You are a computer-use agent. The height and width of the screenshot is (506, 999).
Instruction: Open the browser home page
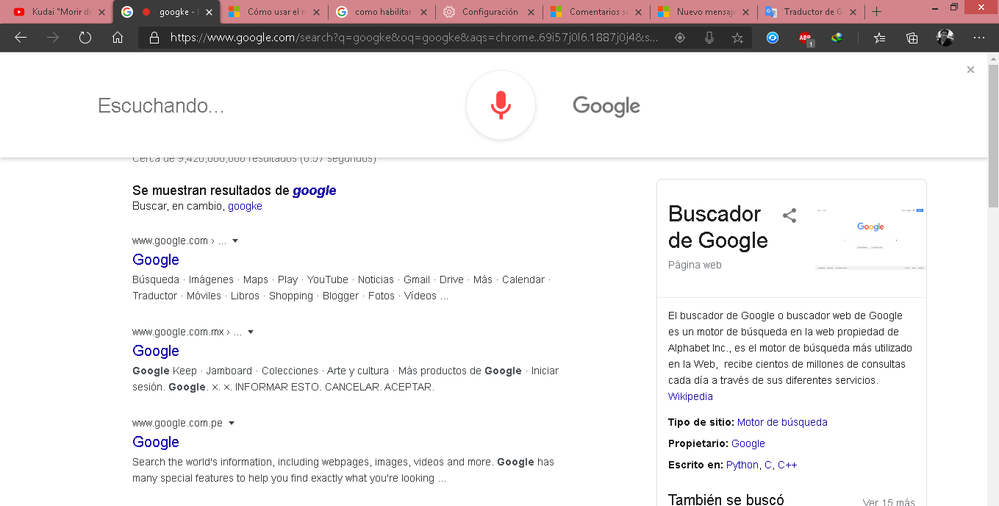[x=117, y=38]
